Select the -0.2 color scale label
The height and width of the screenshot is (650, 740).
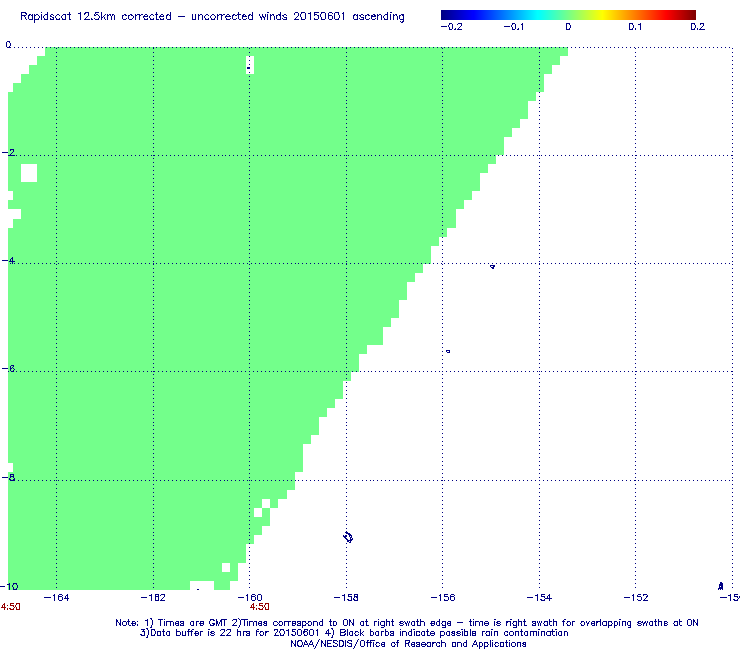point(452,27)
